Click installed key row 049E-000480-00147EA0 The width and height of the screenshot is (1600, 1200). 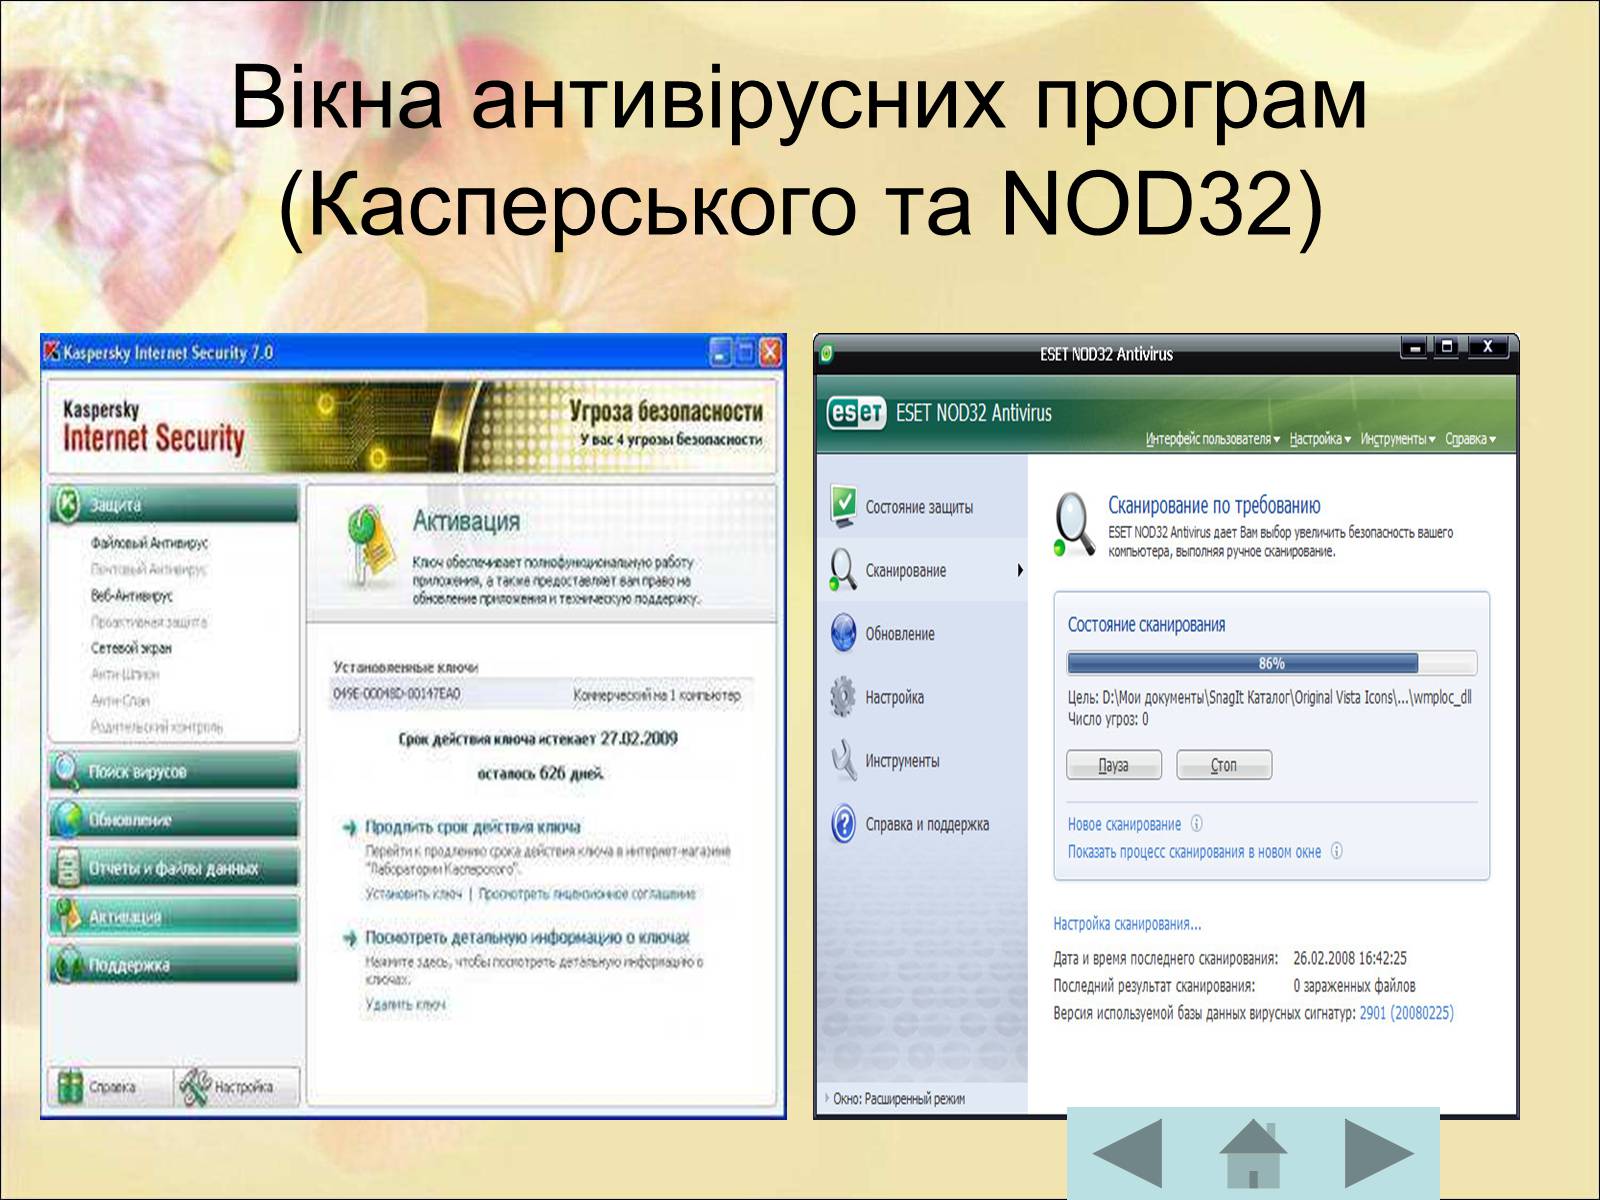point(541,694)
